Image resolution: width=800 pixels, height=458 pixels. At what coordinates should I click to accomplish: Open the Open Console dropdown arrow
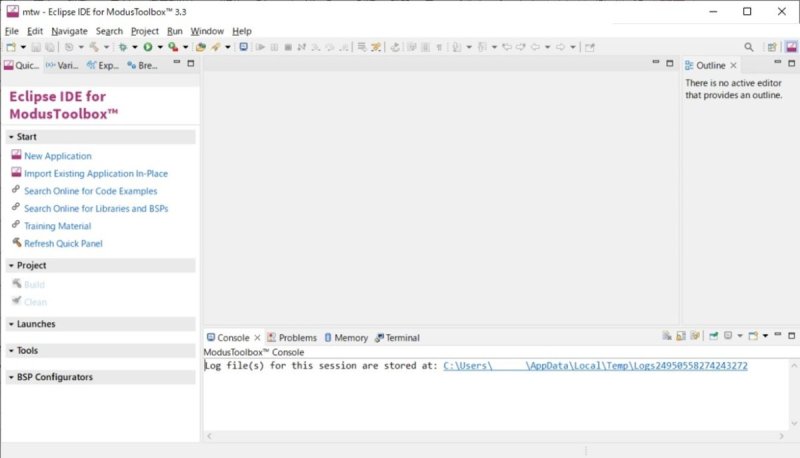765,336
